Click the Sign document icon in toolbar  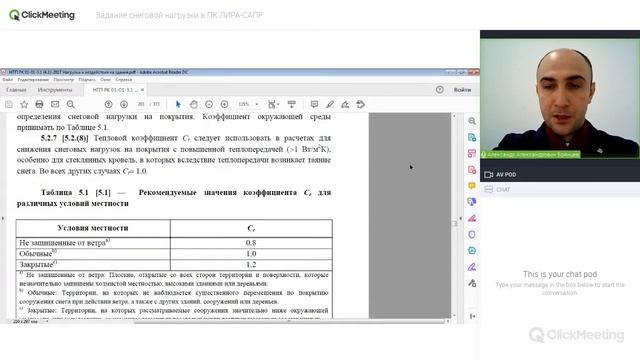pos(345,104)
